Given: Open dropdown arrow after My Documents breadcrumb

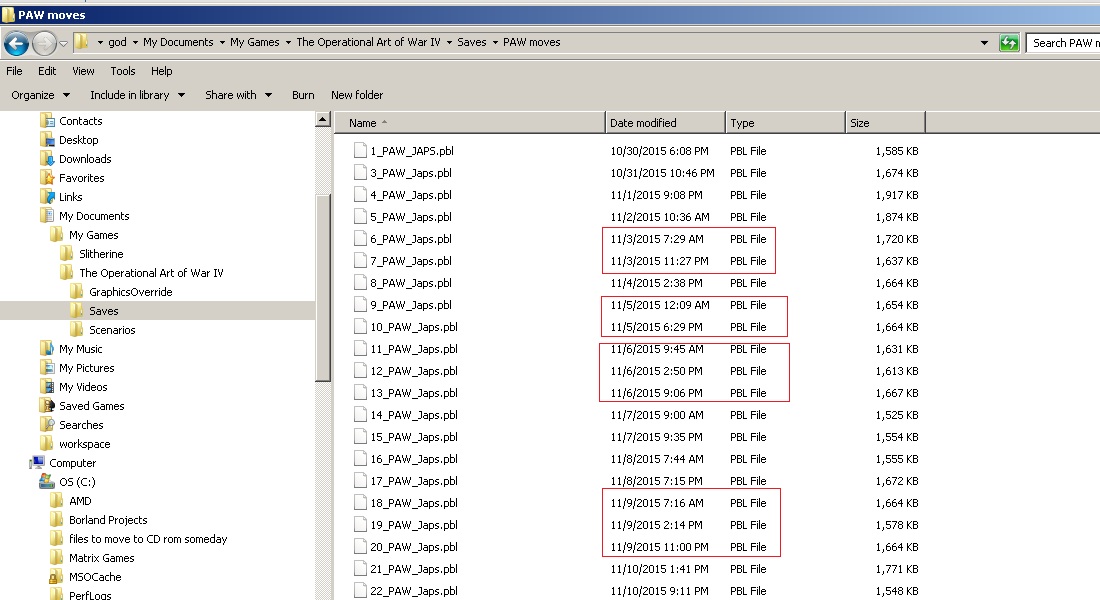Looking at the screenshot, I should click(x=222, y=43).
